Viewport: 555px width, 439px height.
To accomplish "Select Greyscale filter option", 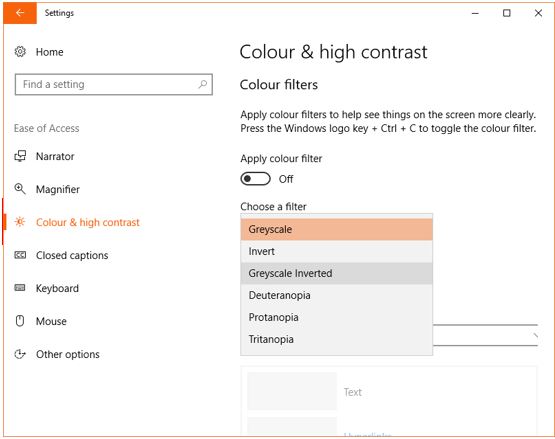I will pyautogui.click(x=337, y=229).
